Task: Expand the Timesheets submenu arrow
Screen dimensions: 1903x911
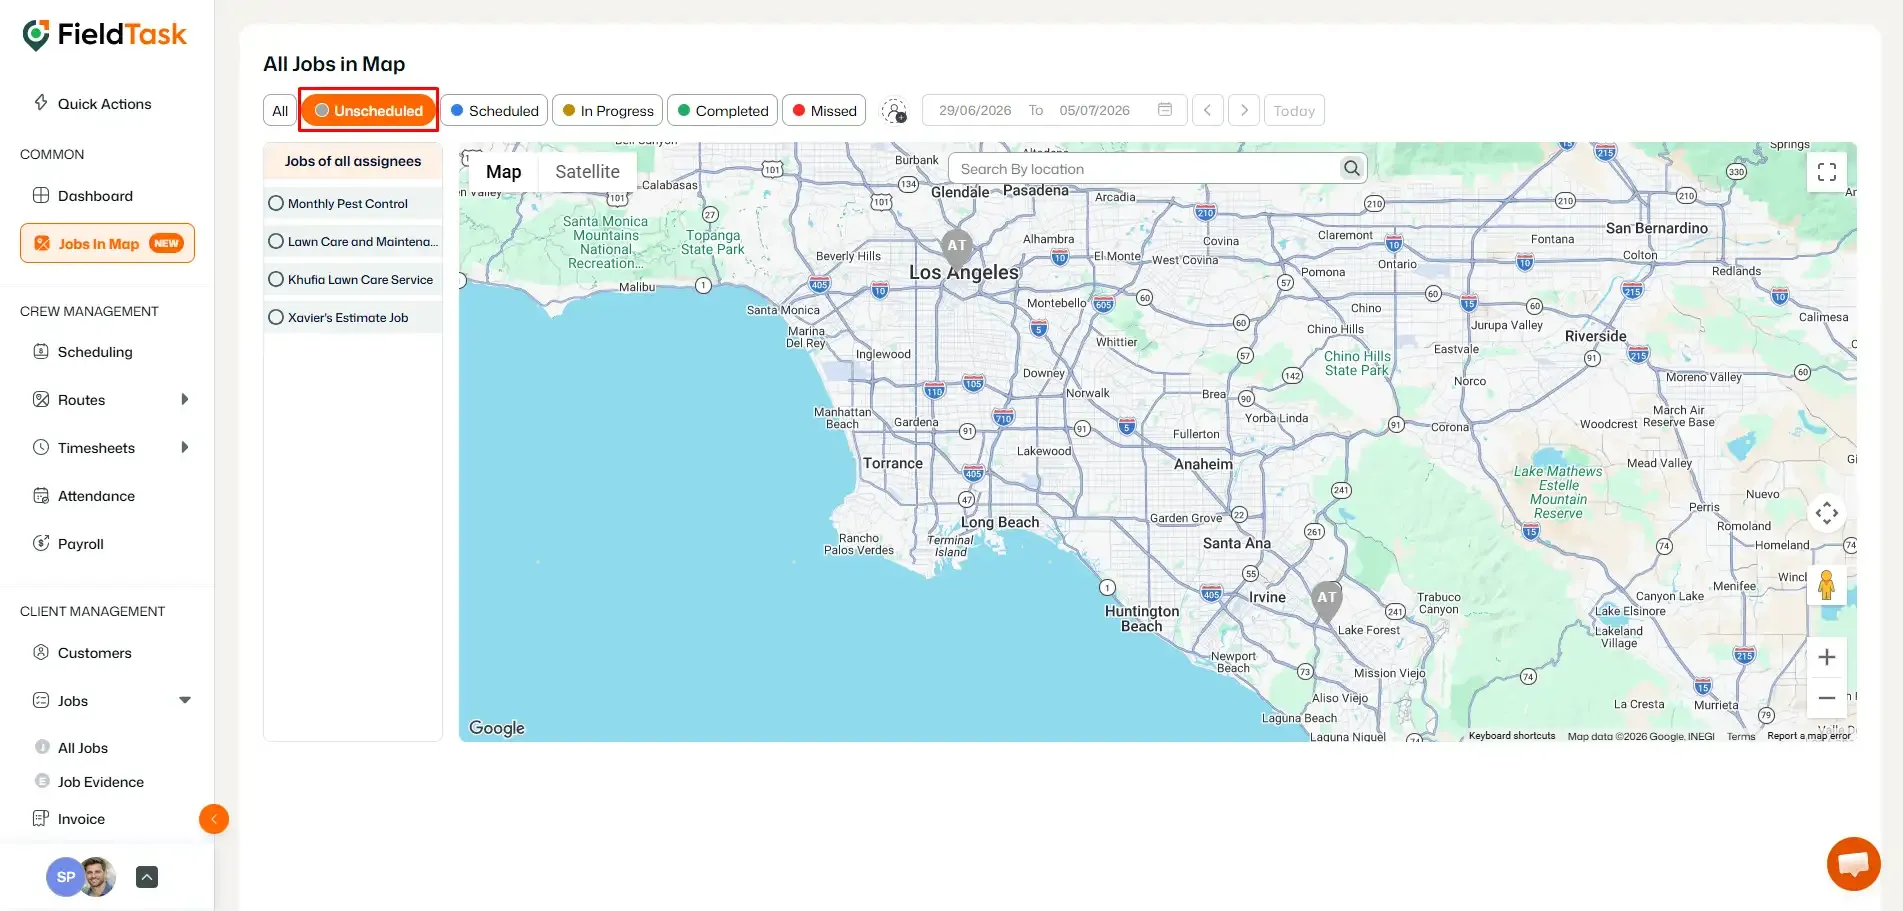Action: tap(184, 447)
